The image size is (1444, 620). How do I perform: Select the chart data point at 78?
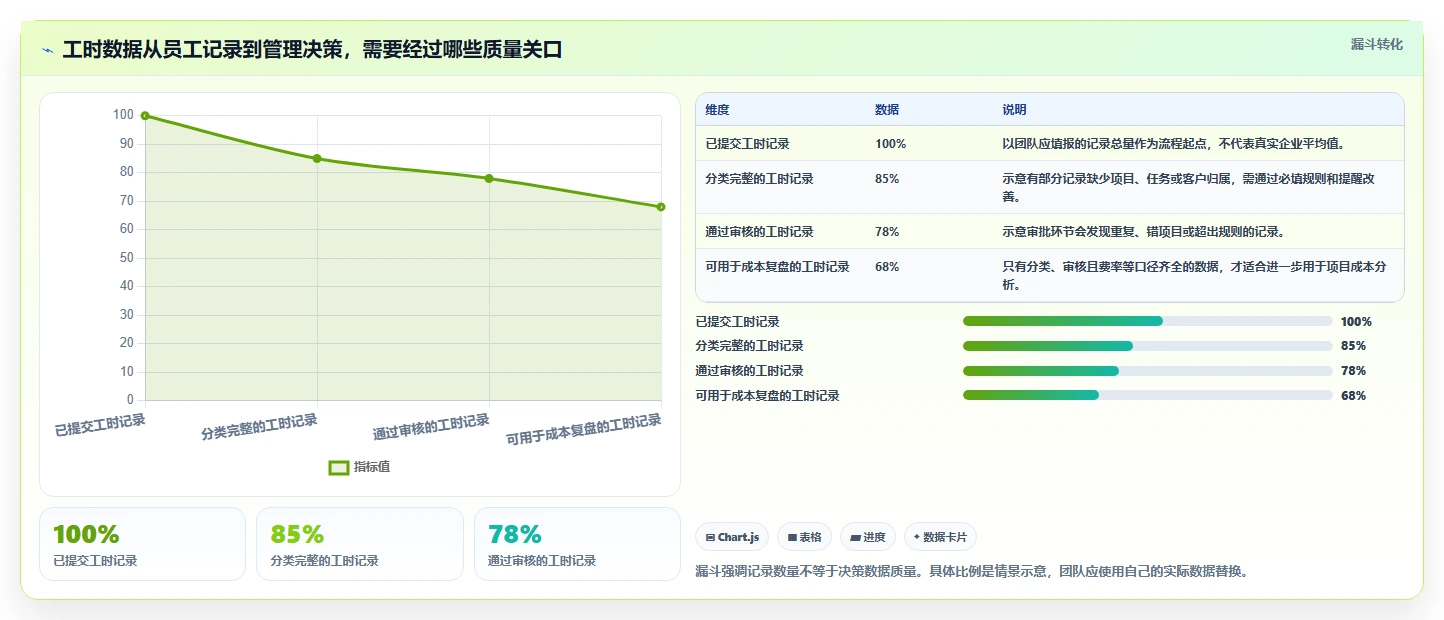coord(489,178)
